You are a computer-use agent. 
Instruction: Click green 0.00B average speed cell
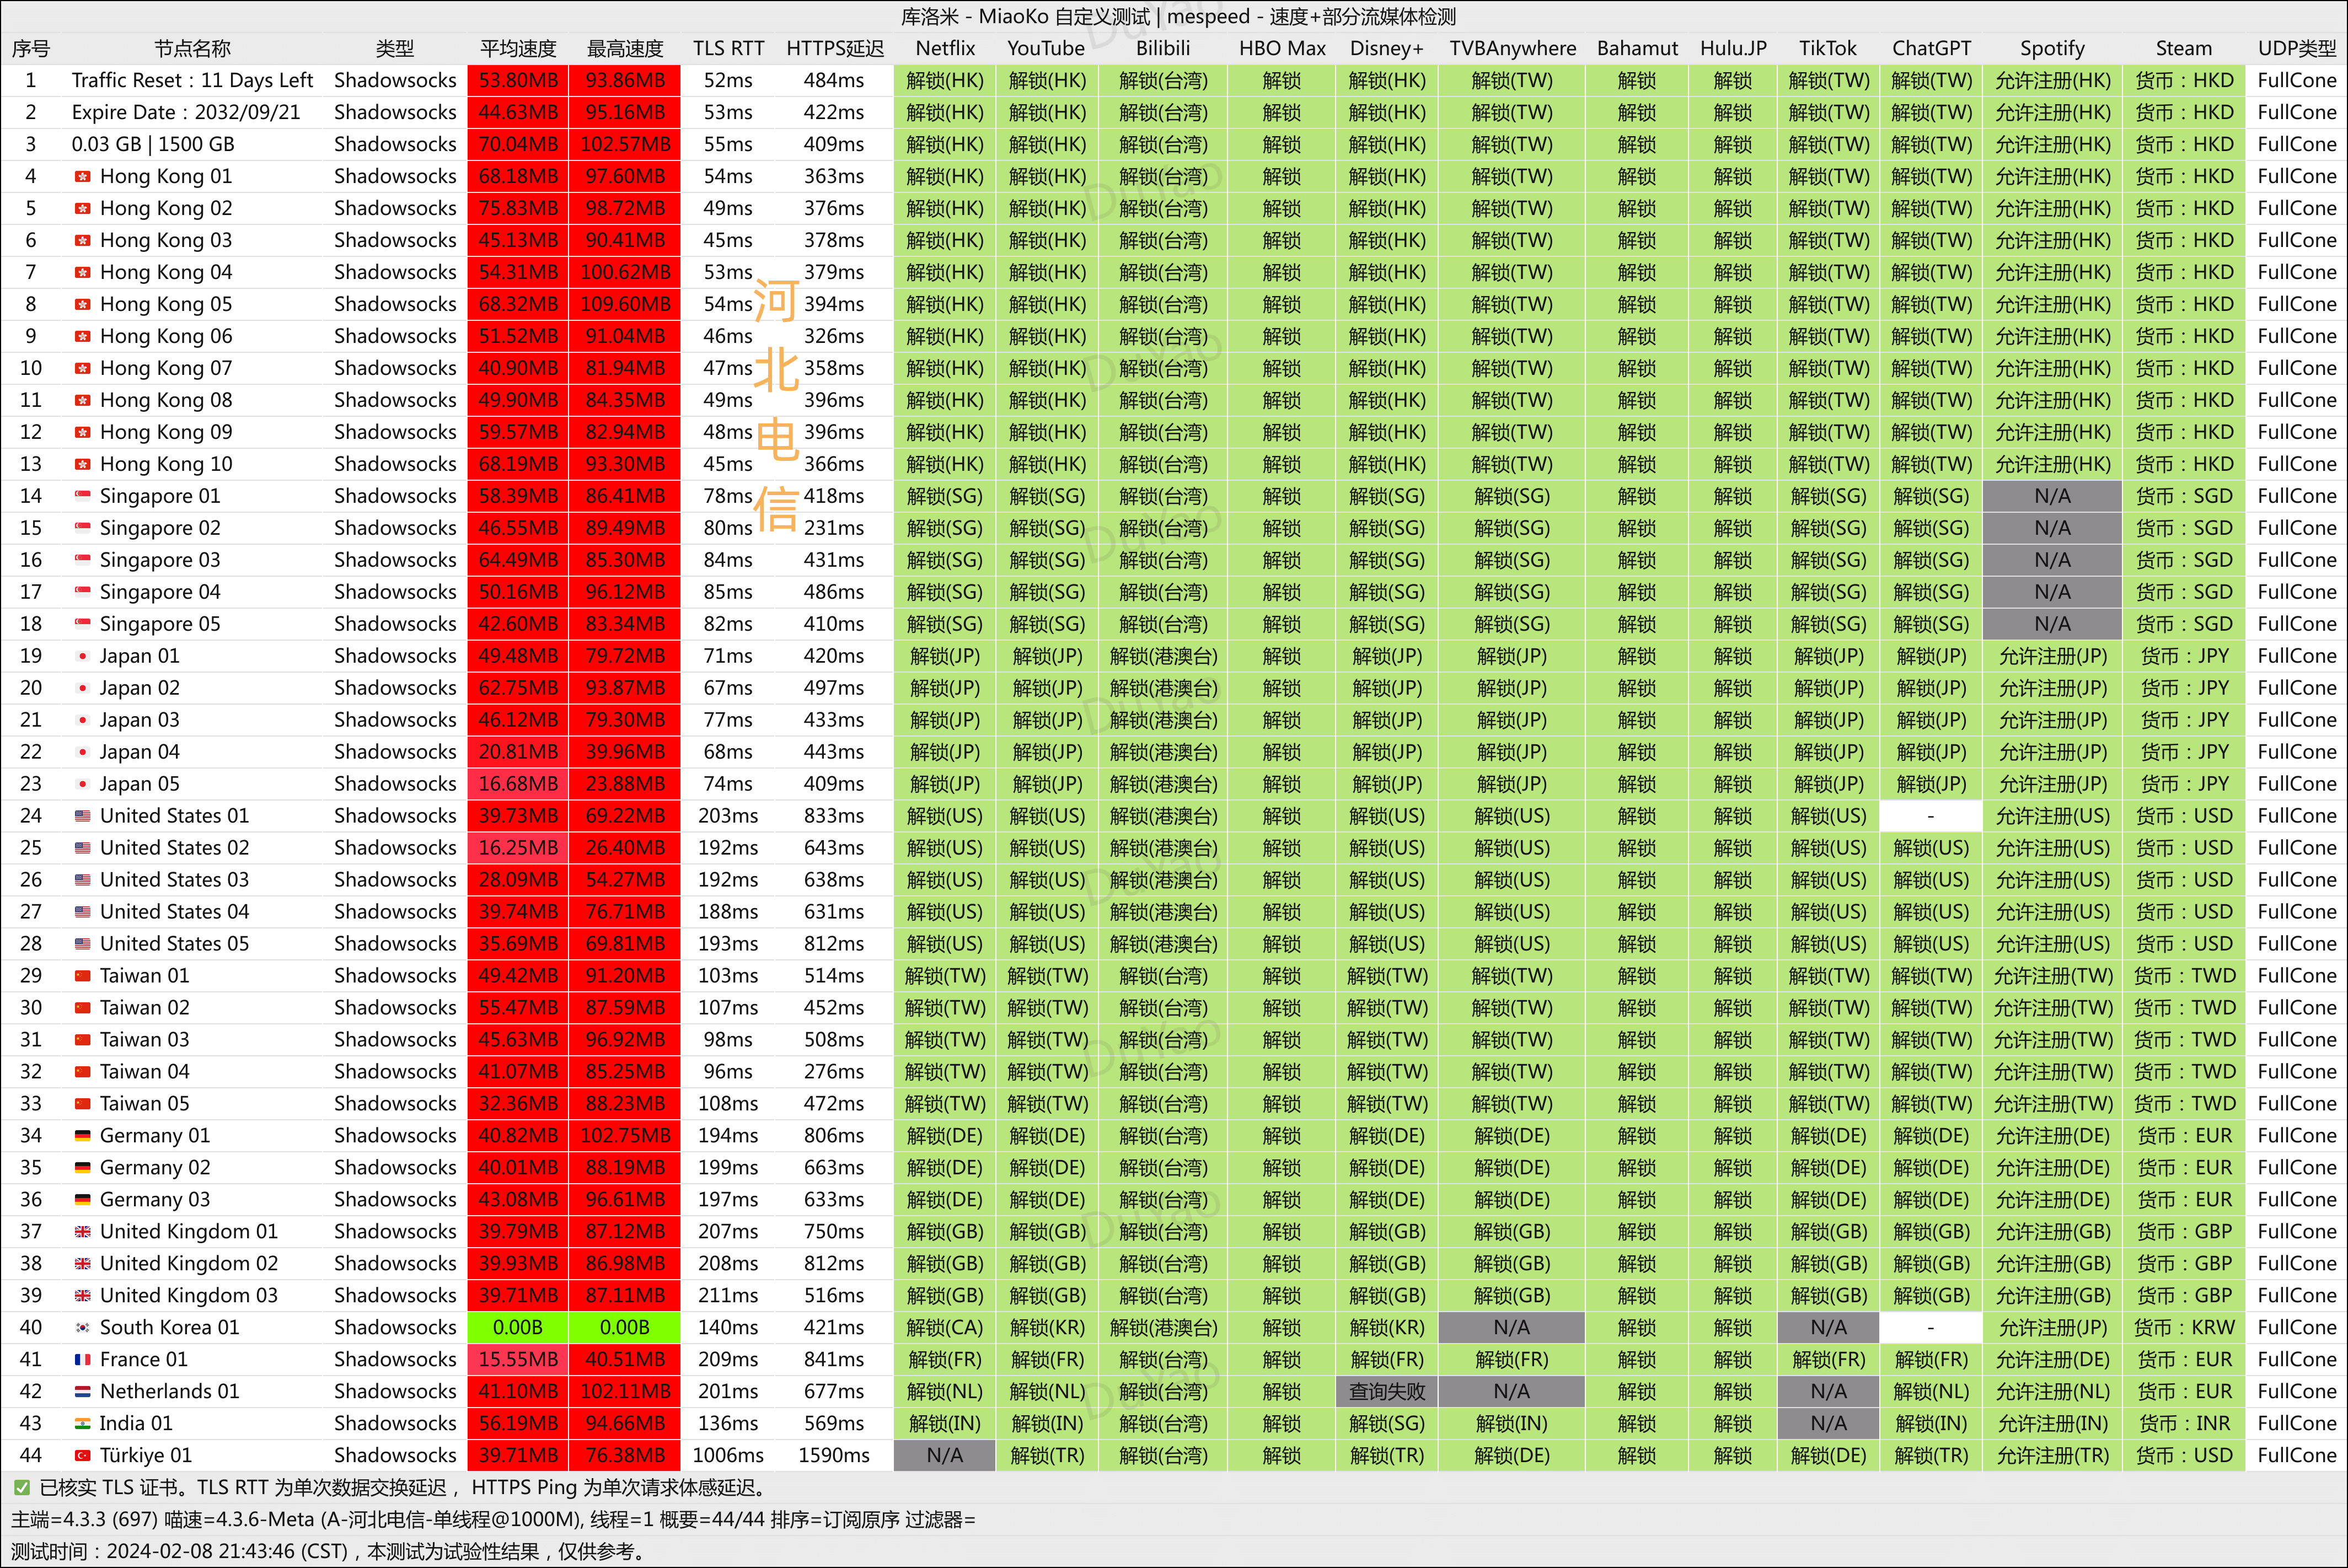click(518, 1328)
